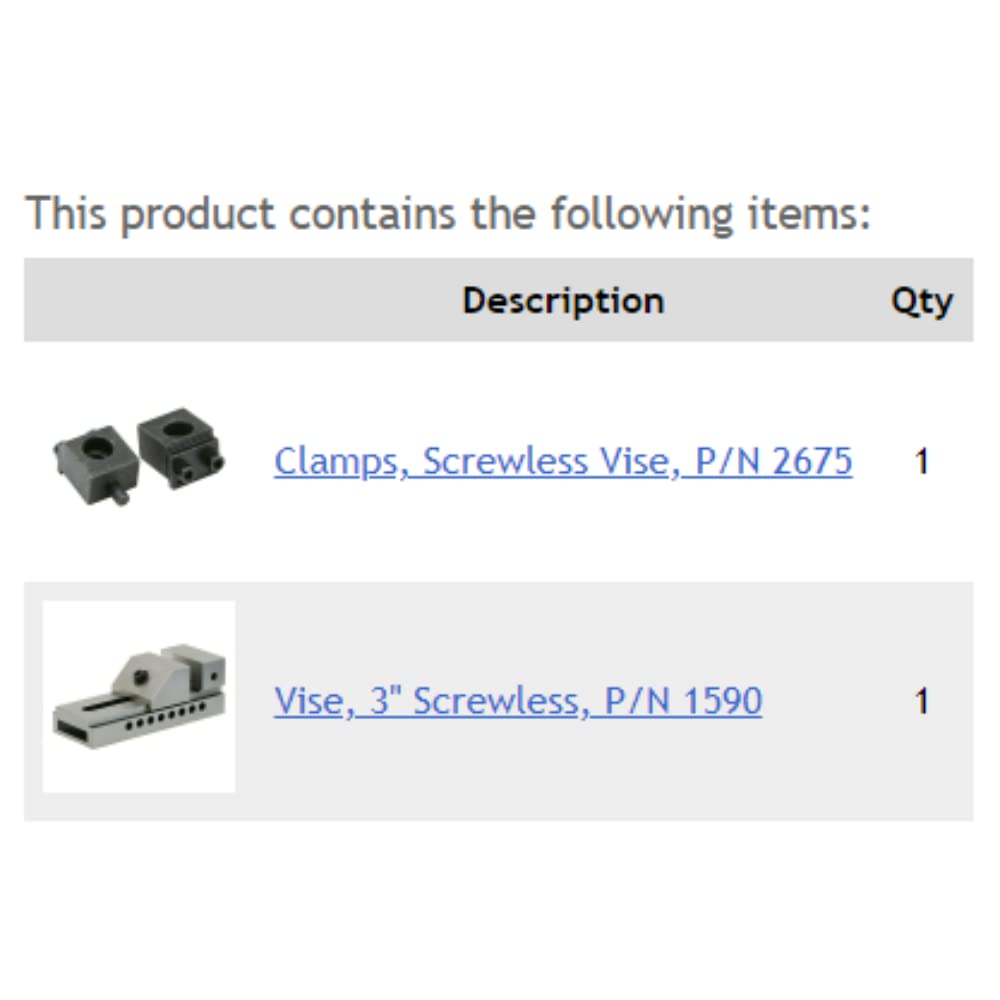Image resolution: width=1000 pixels, height=1000 pixels.
Task: Click the 3" screwless vise thumbnail image
Action: pos(140,695)
